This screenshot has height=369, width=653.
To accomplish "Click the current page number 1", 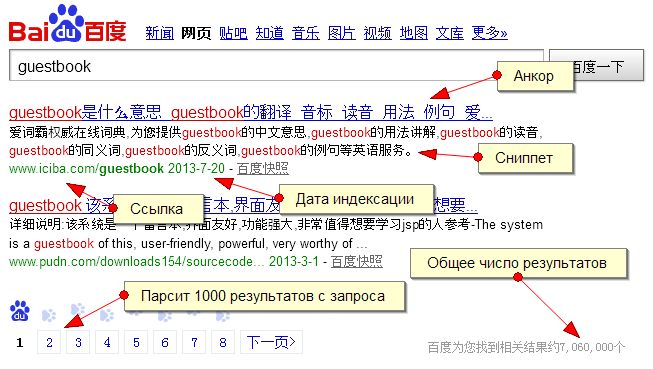I will pos(20,343).
